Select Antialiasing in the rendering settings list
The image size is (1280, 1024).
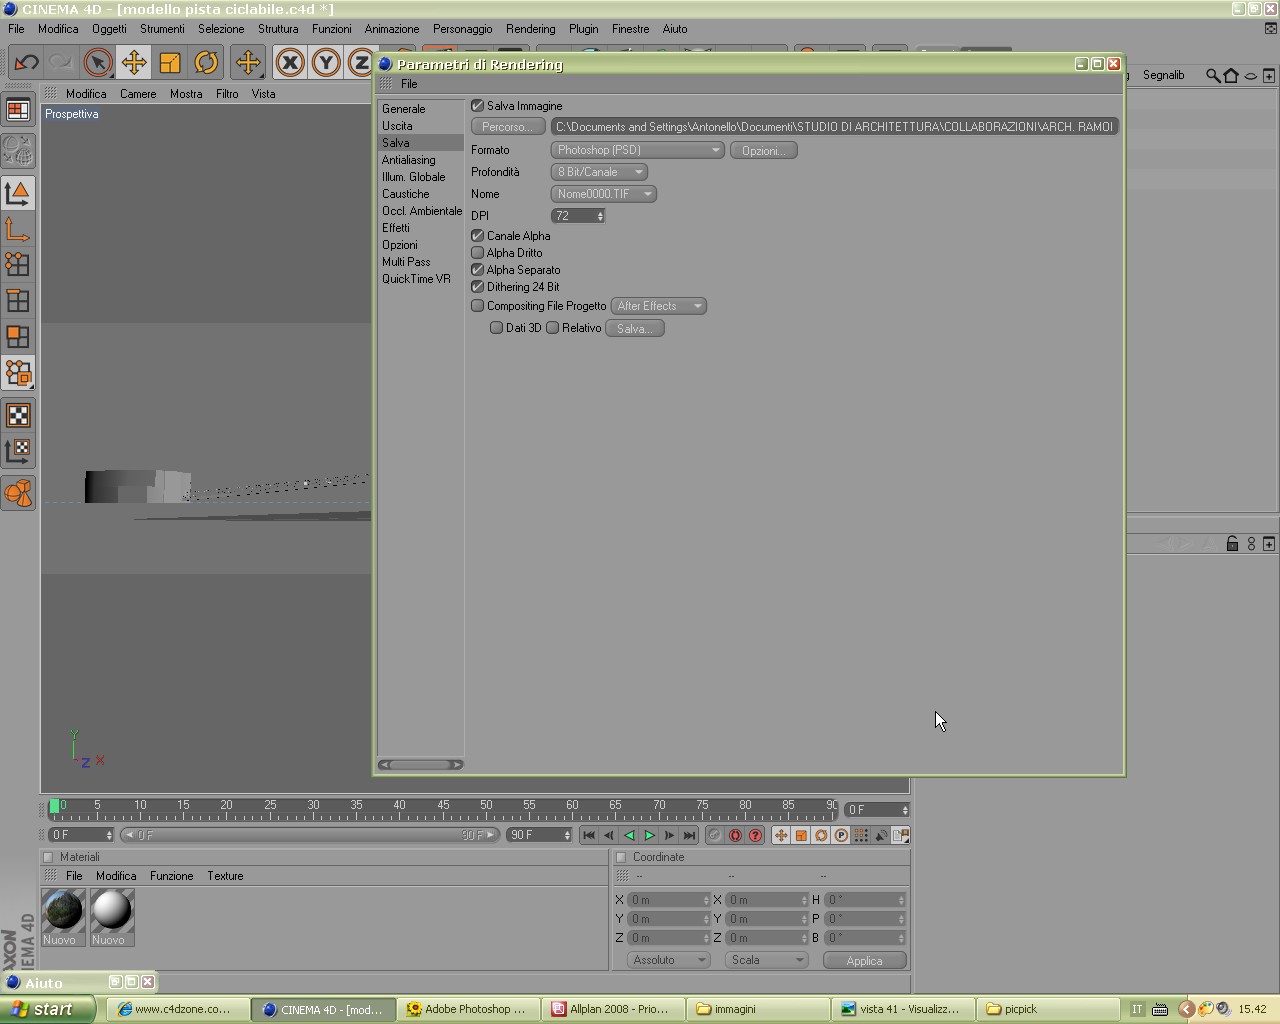coord(408,160)
